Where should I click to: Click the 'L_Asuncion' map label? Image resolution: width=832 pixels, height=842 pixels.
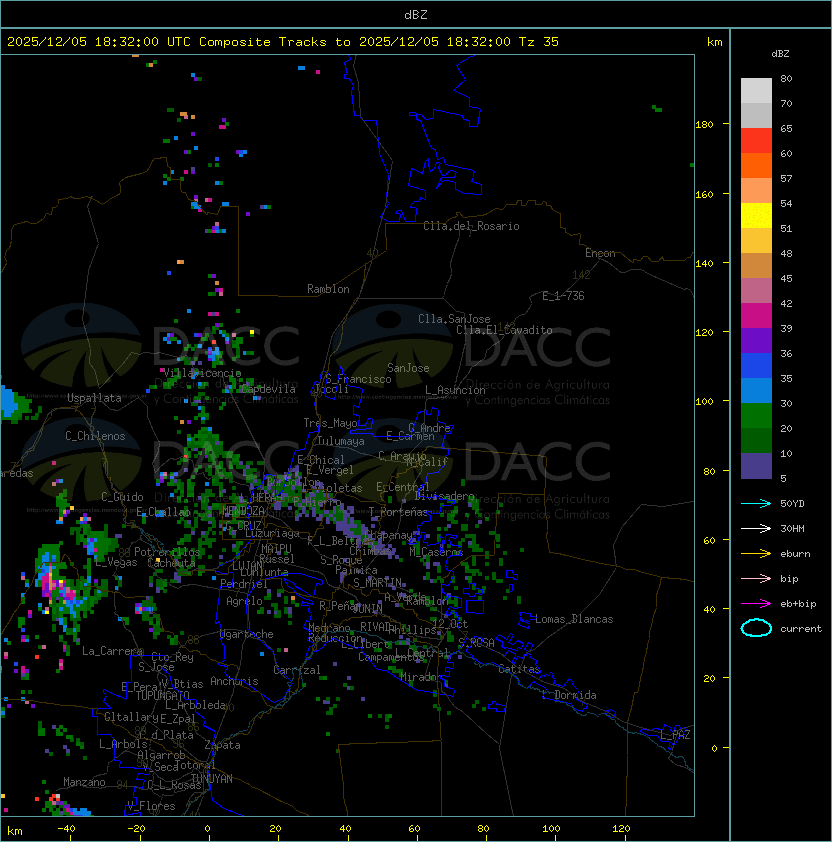455,390
